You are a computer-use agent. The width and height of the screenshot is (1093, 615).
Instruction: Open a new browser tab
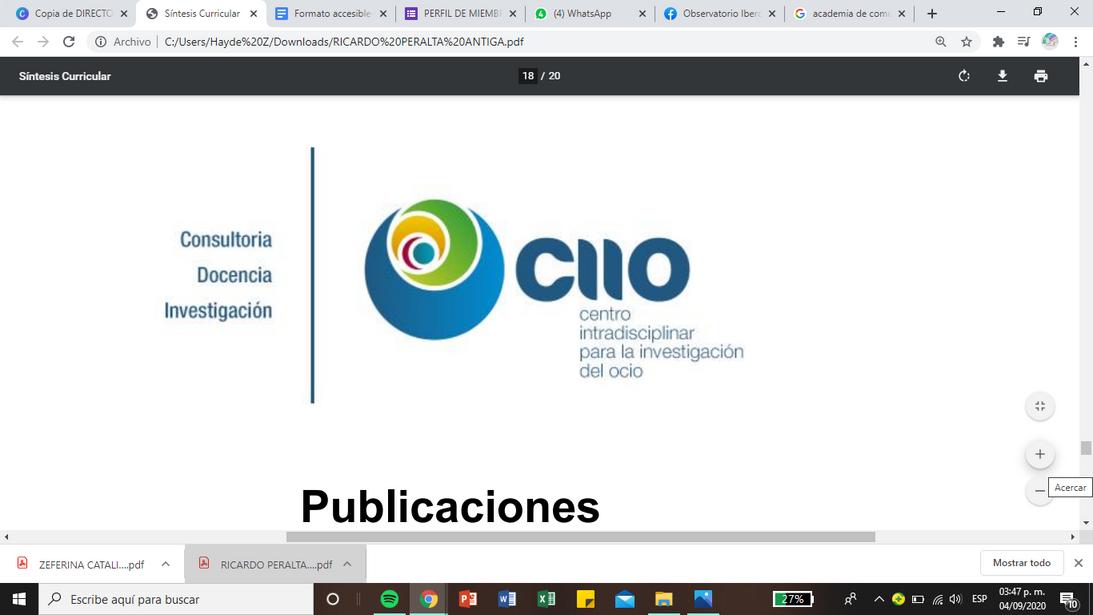tap(932, 13)
